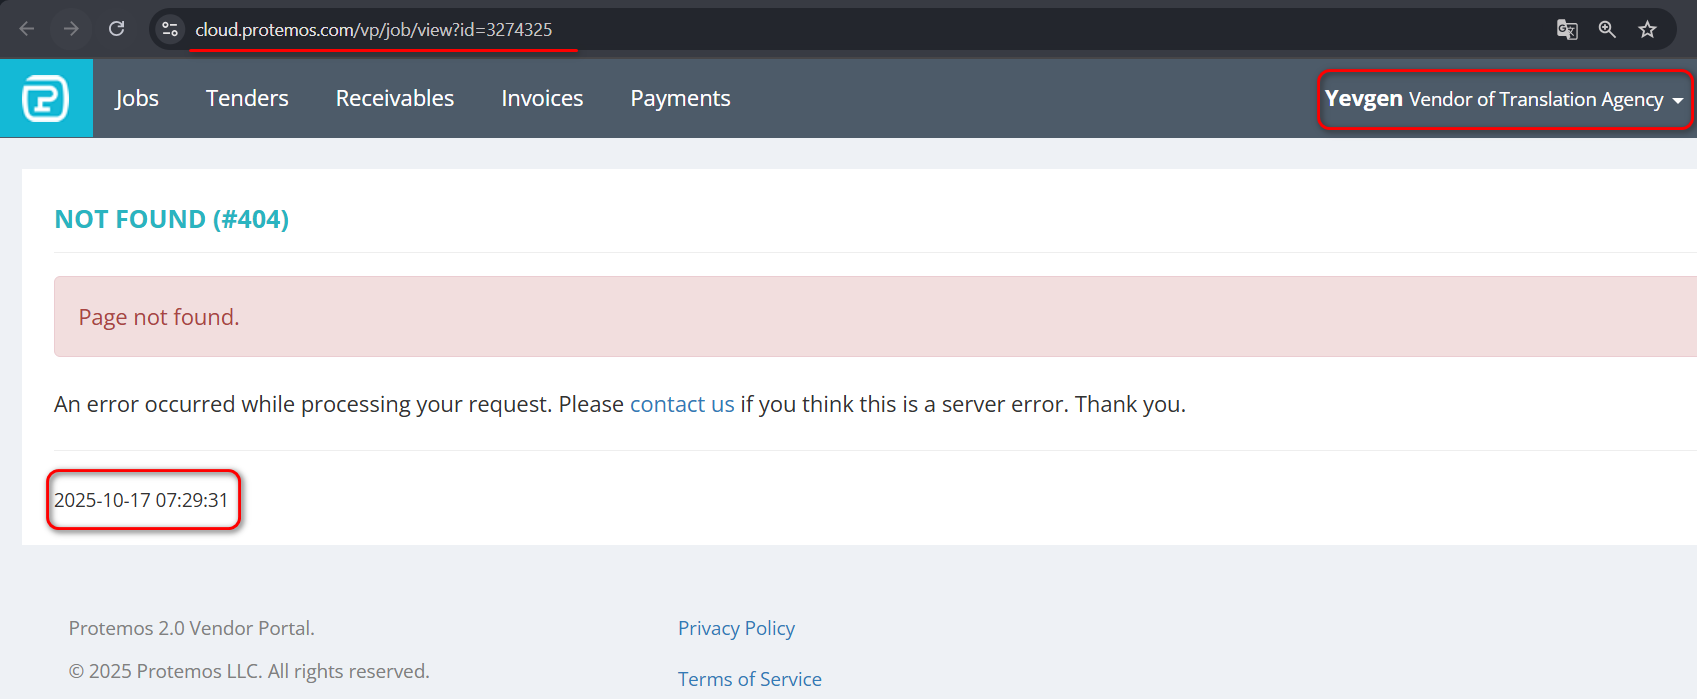Click the browser forward arrow
Image resolution: width=1697 pixels, height=699 pixels.
tap(71, 29)
